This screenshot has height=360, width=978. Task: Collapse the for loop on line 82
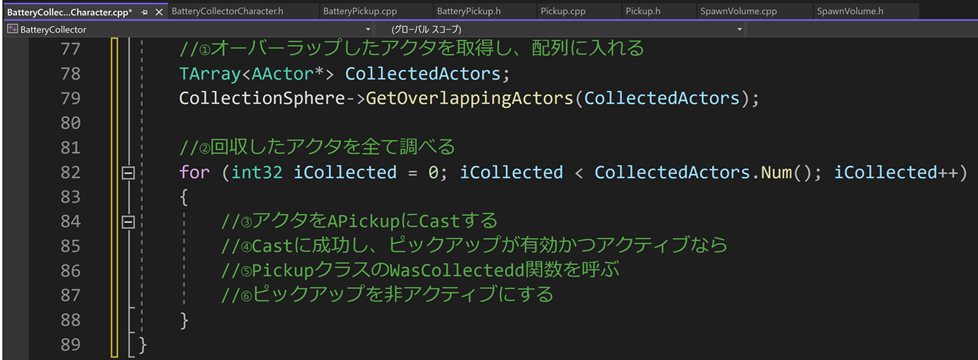[128, 173]
